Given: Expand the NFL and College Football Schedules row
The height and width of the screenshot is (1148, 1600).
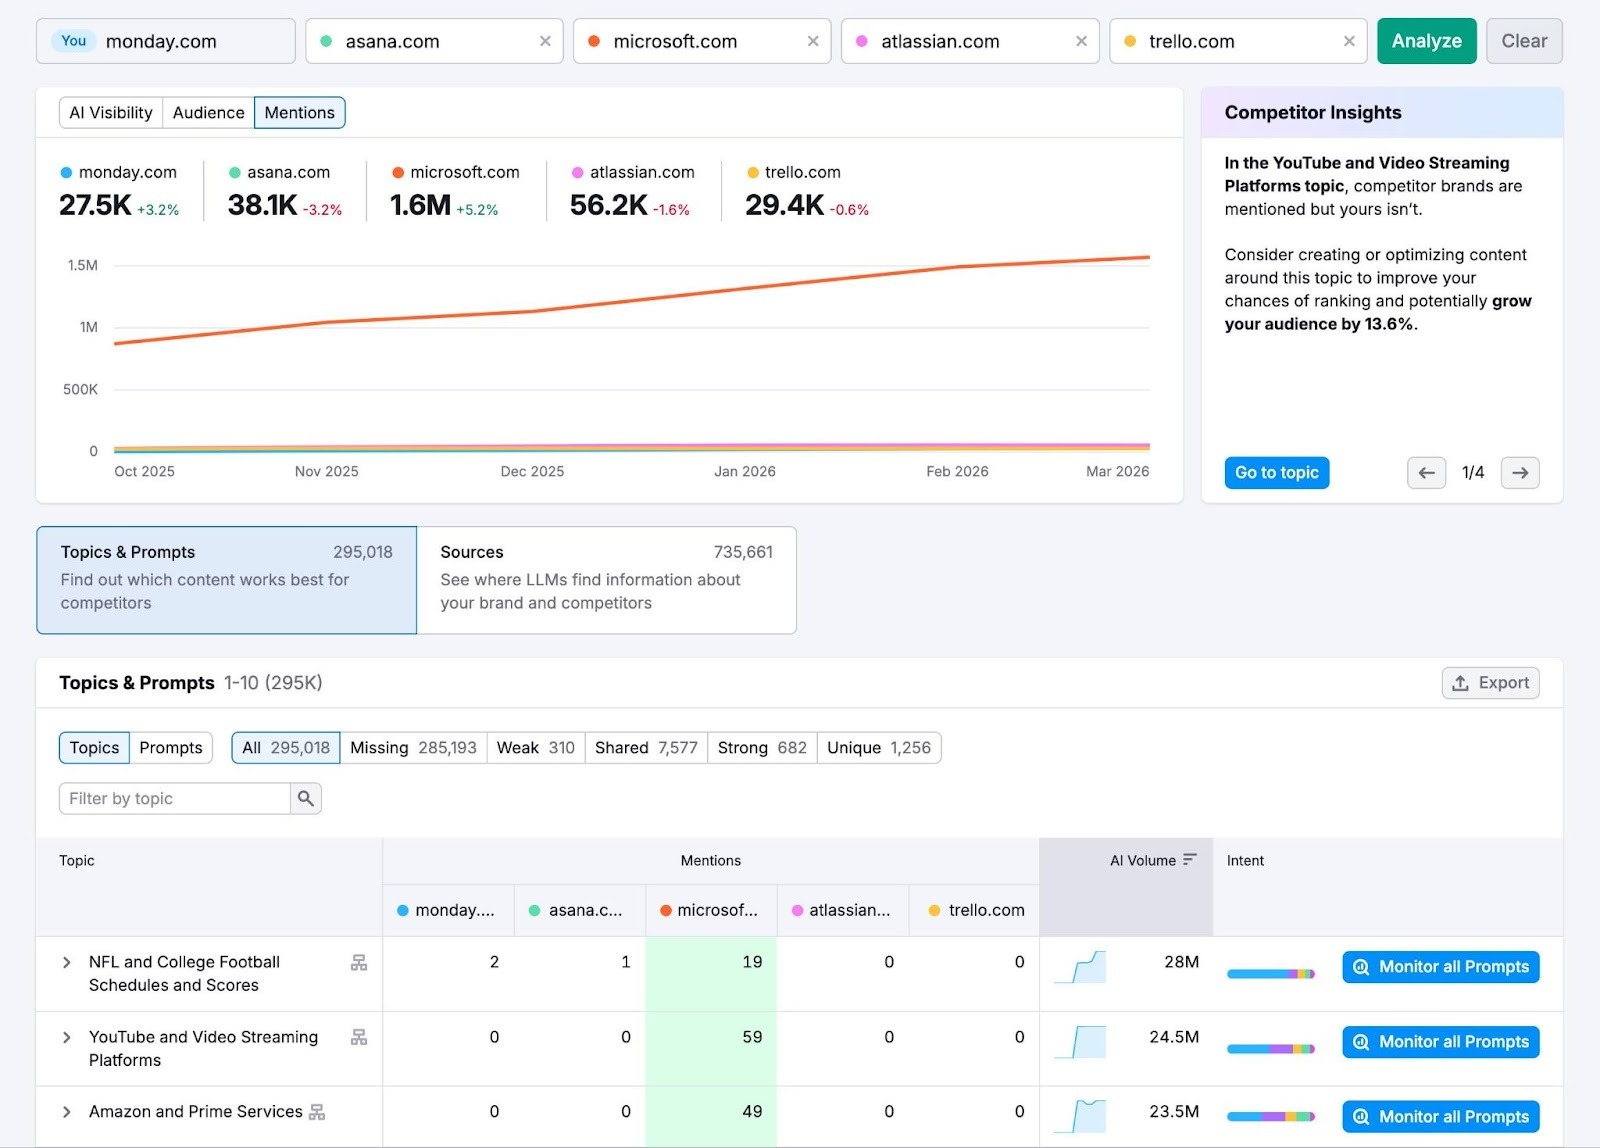Looking at the screenshot, I should pos(66,961).
